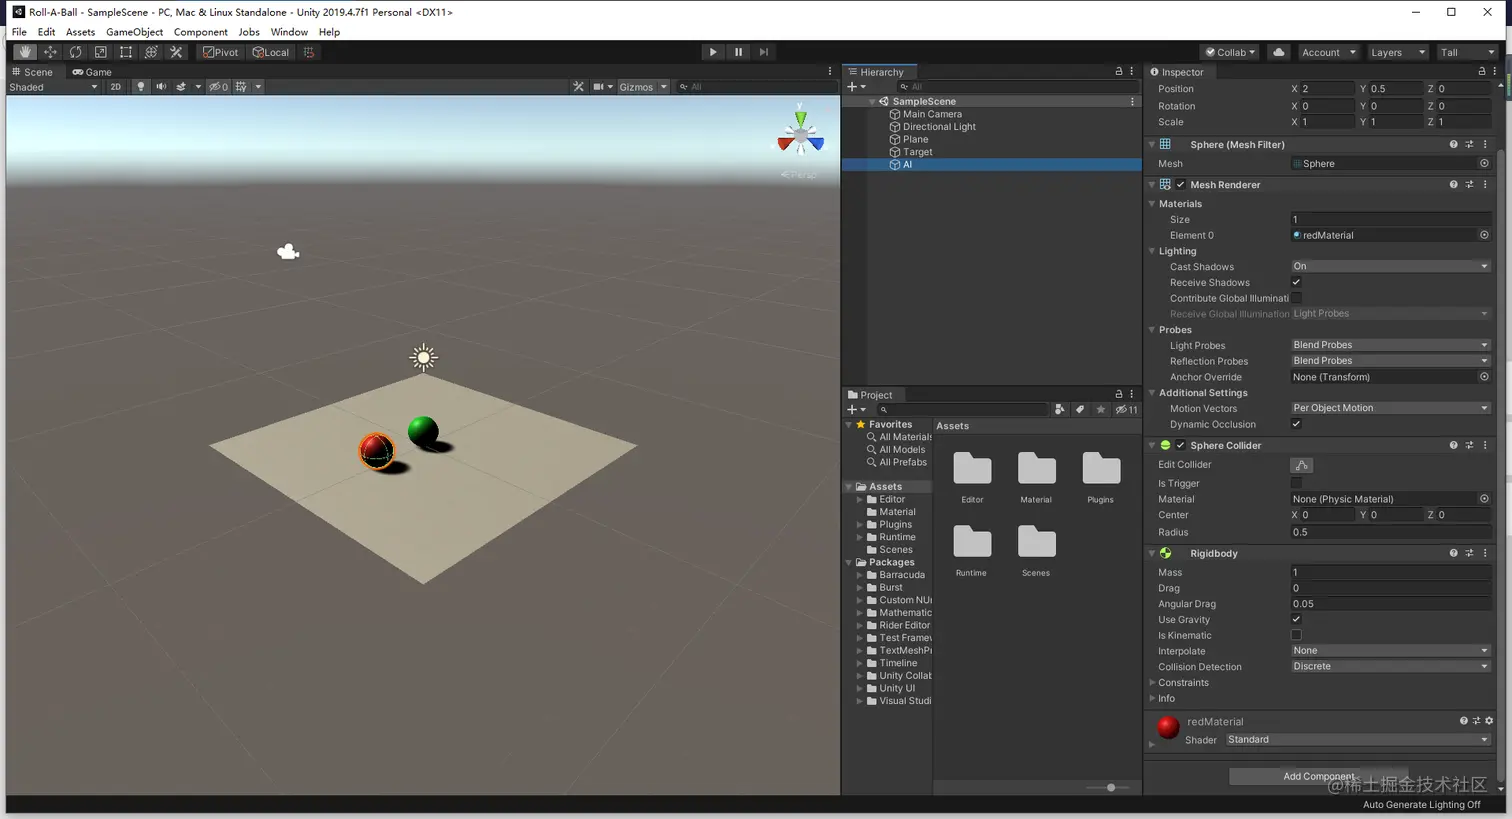
Task: Search assets by label in Project panel
Action: (x=1080, y=409)
